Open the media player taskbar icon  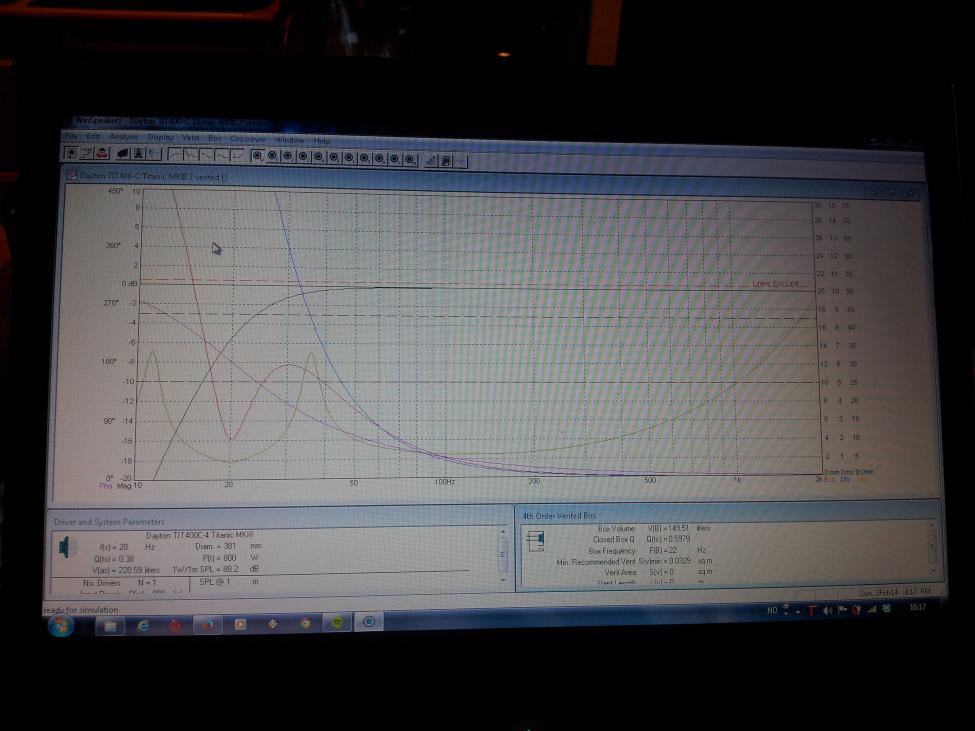tap(240, 623)
